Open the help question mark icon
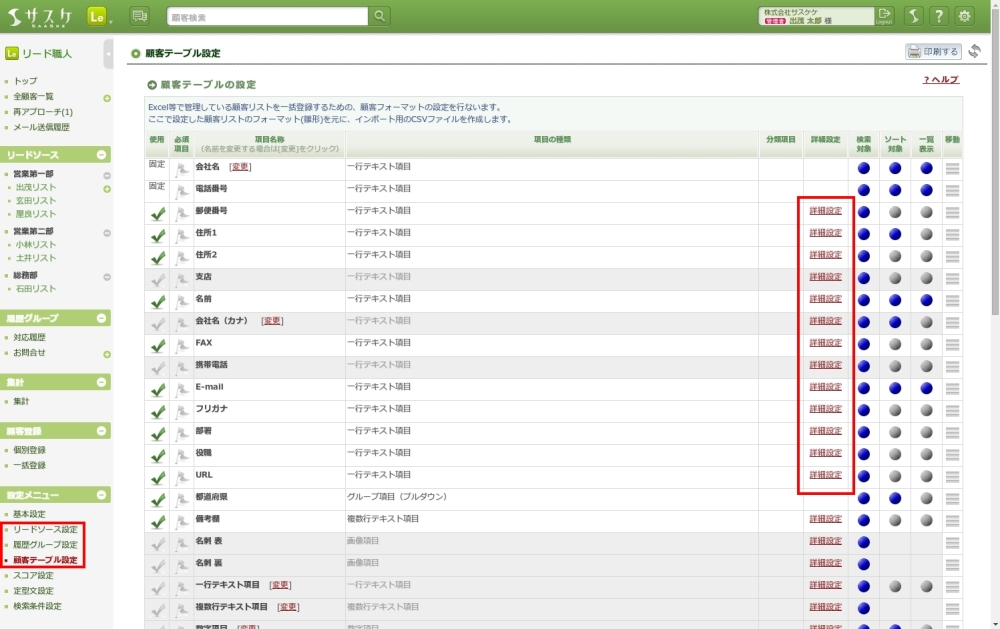 click(x=939, y=16)
